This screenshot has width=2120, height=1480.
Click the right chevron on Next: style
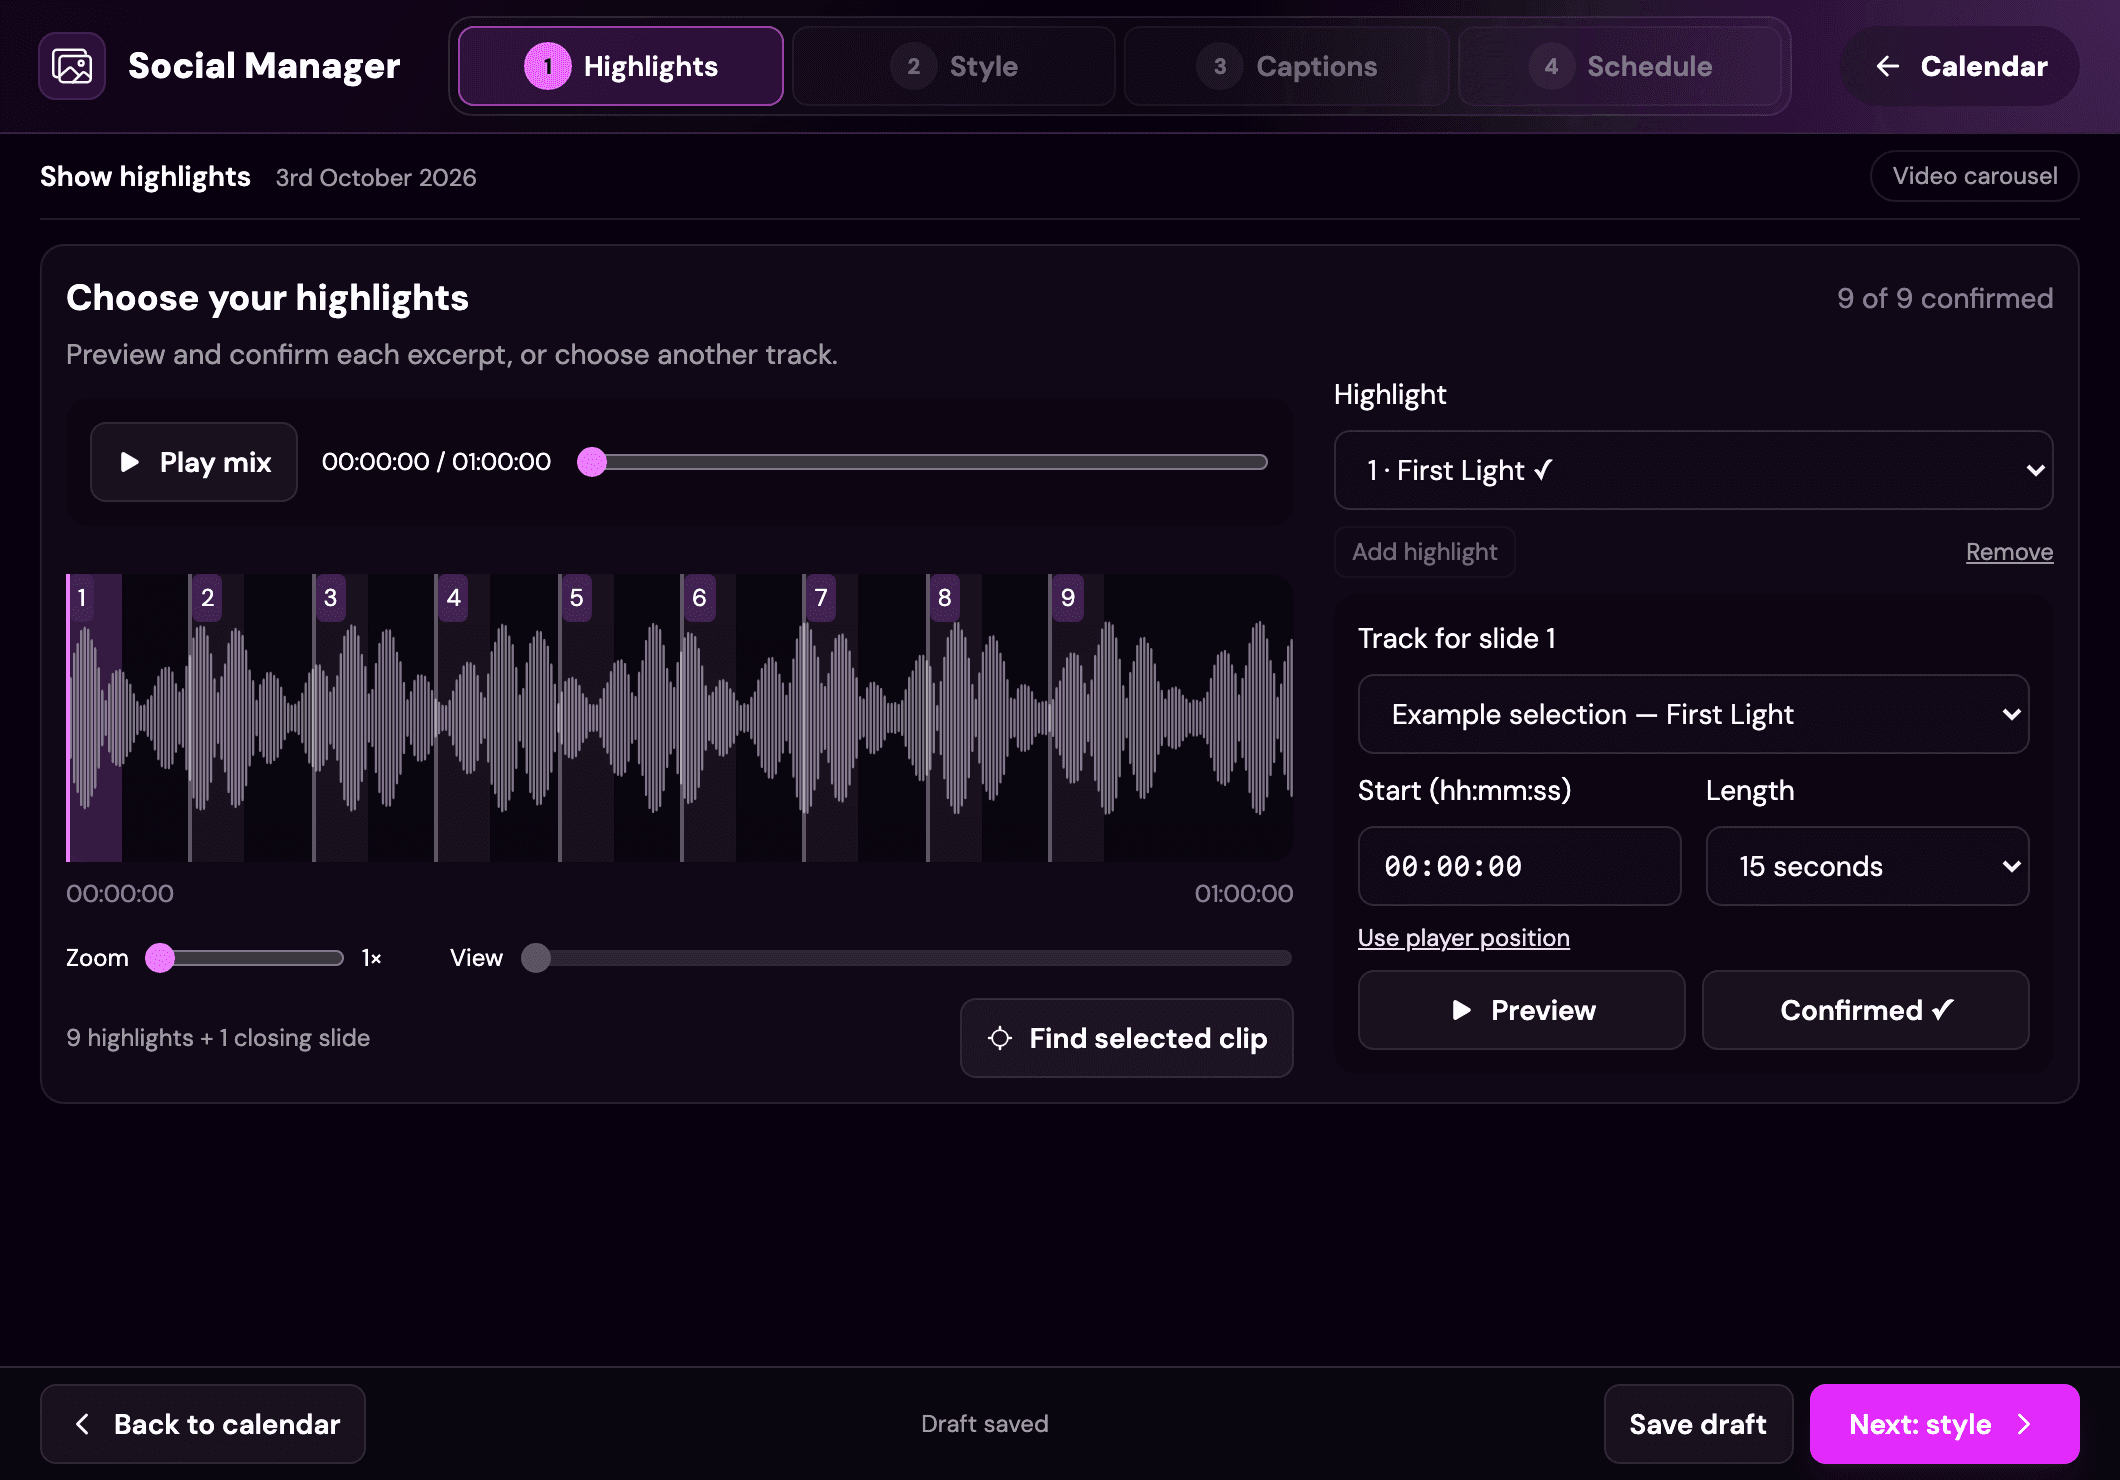pos(2024,1424)
